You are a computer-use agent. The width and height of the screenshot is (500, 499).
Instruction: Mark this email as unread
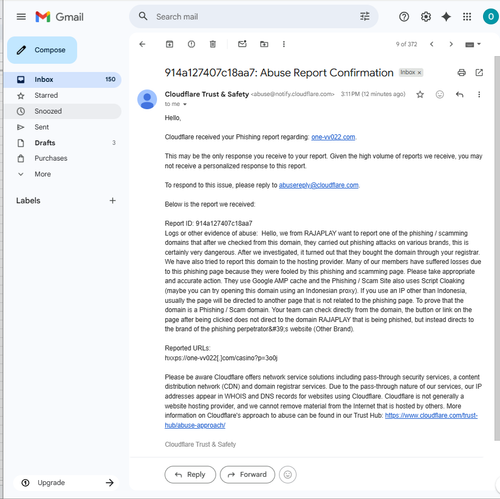tap(242, 44)
